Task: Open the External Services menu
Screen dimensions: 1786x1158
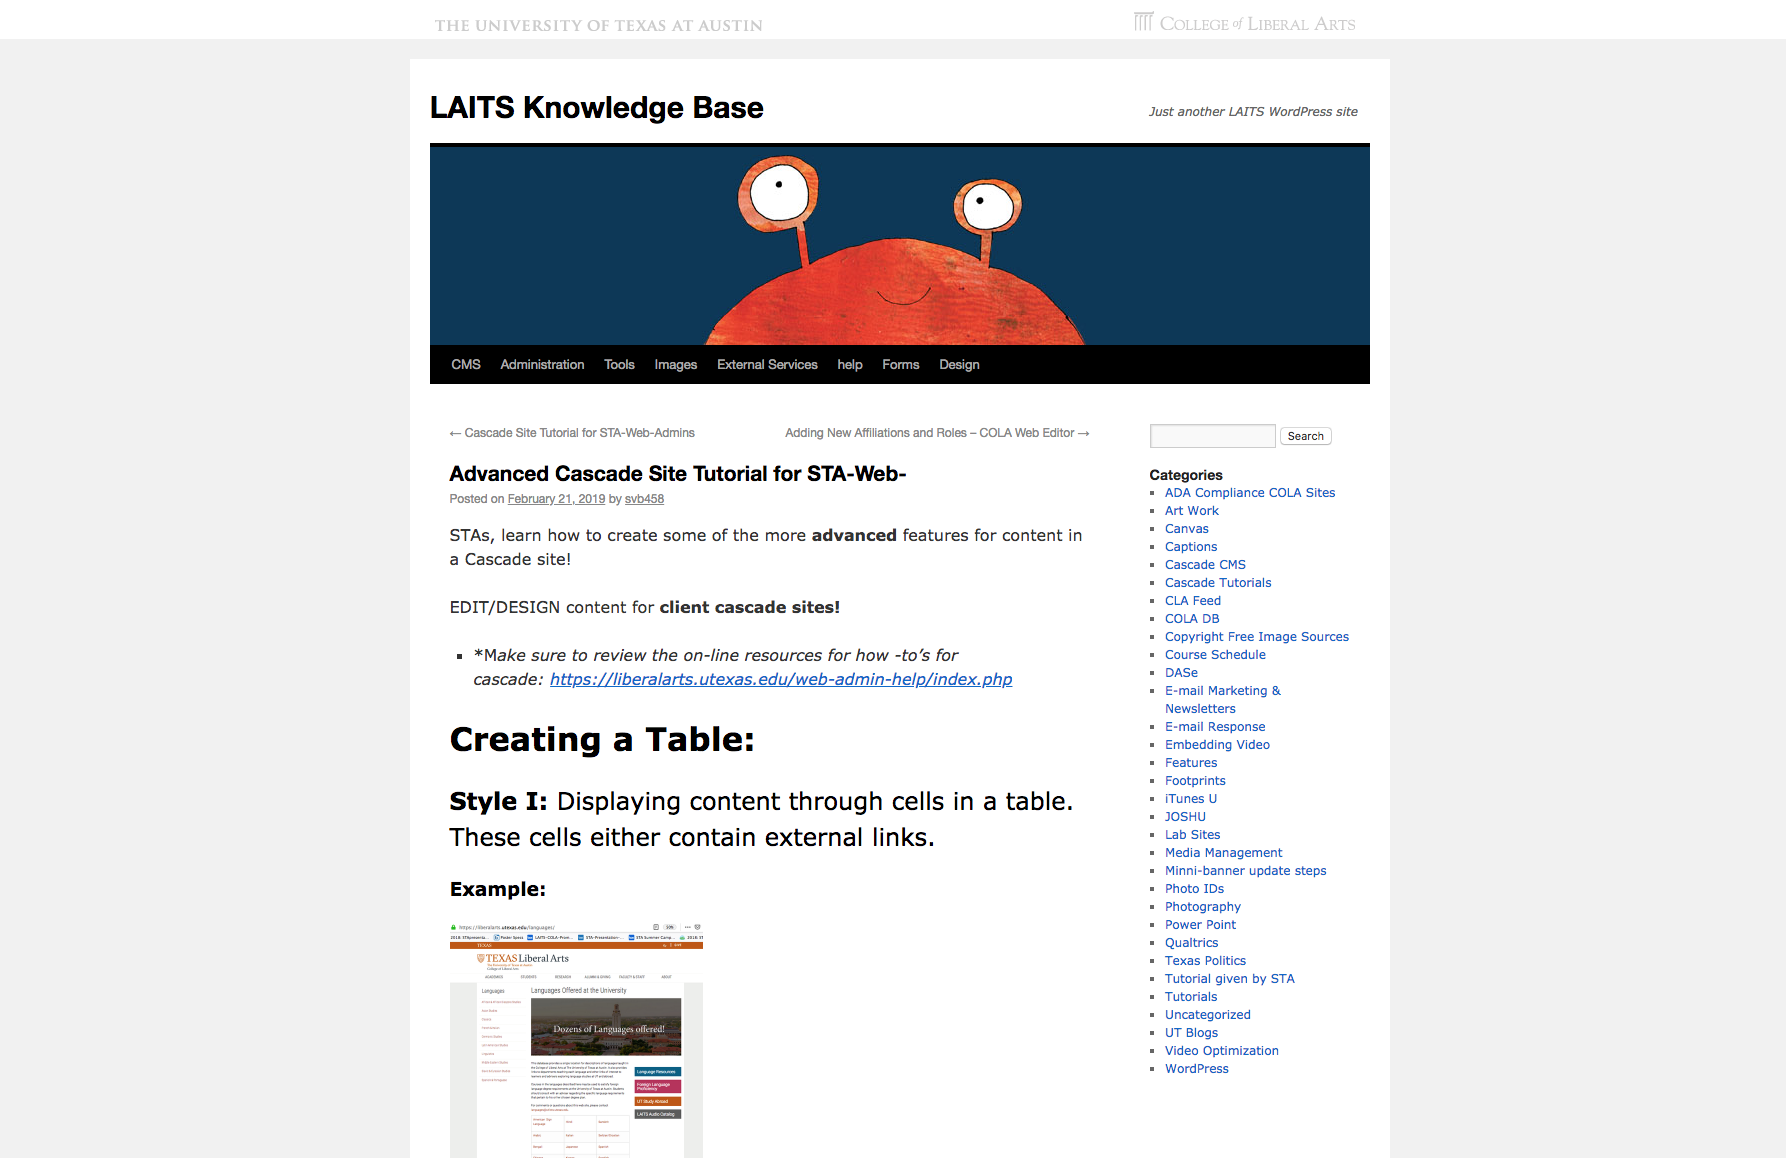Action: tap(767, 365)
